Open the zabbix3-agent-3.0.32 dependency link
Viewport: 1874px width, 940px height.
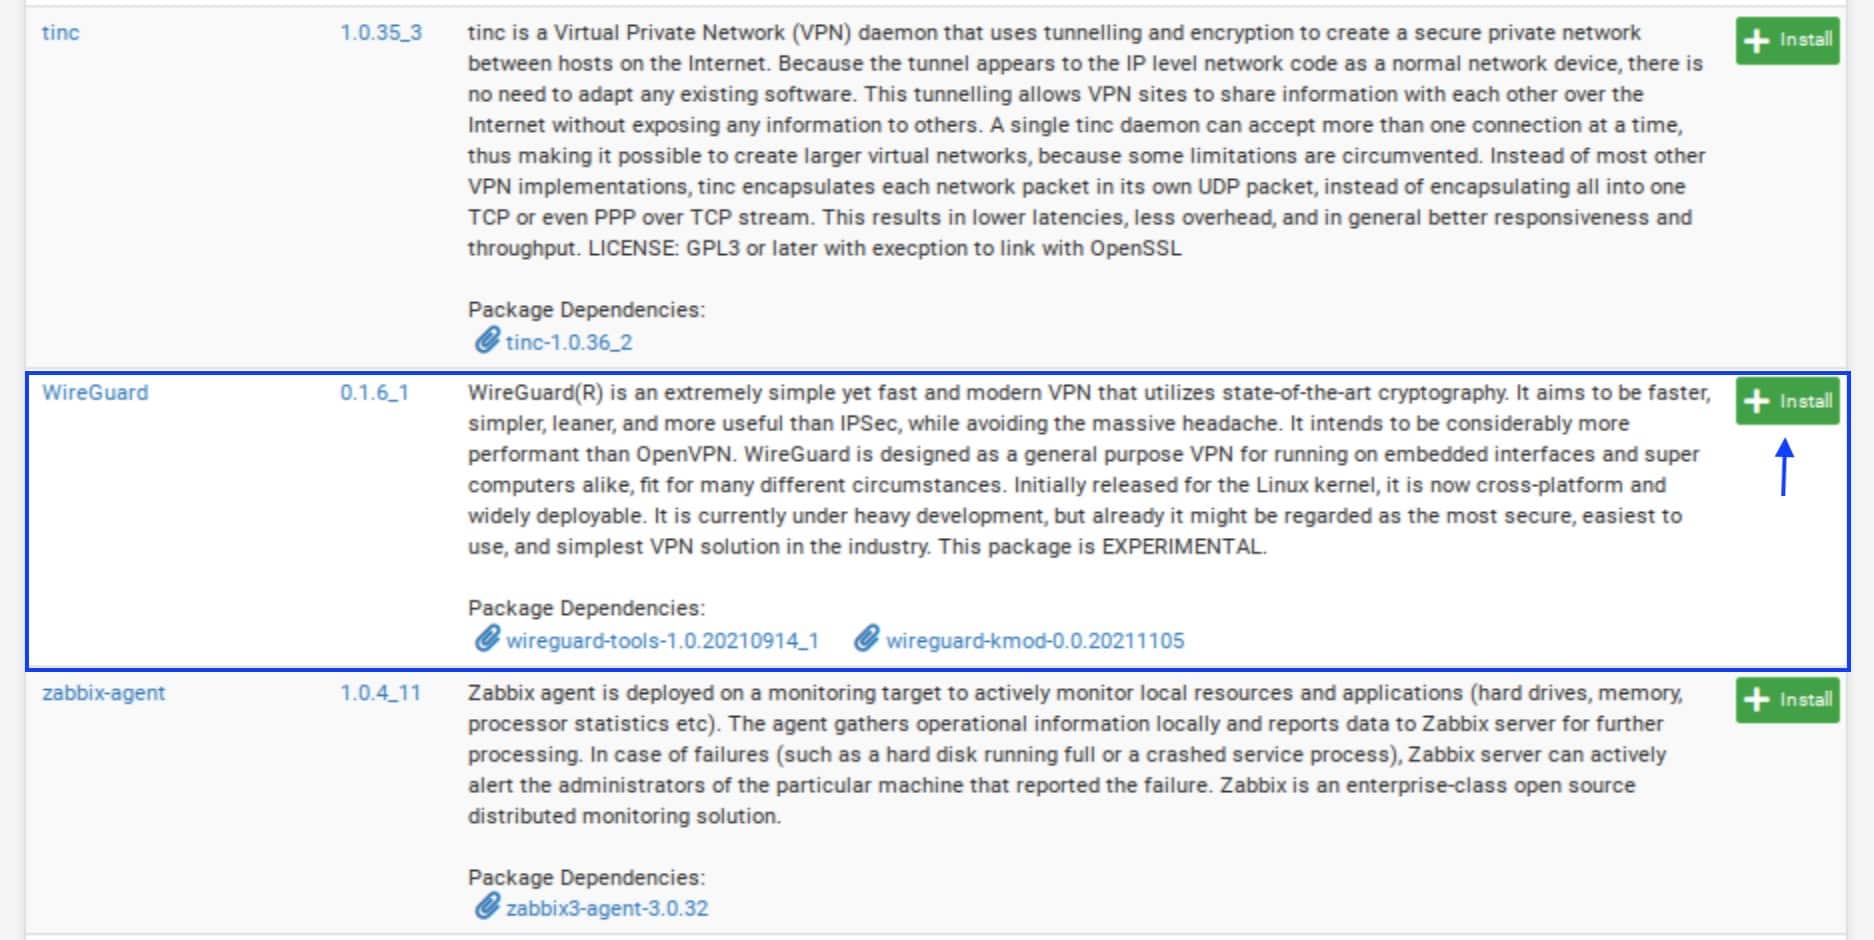click(607, 908)
